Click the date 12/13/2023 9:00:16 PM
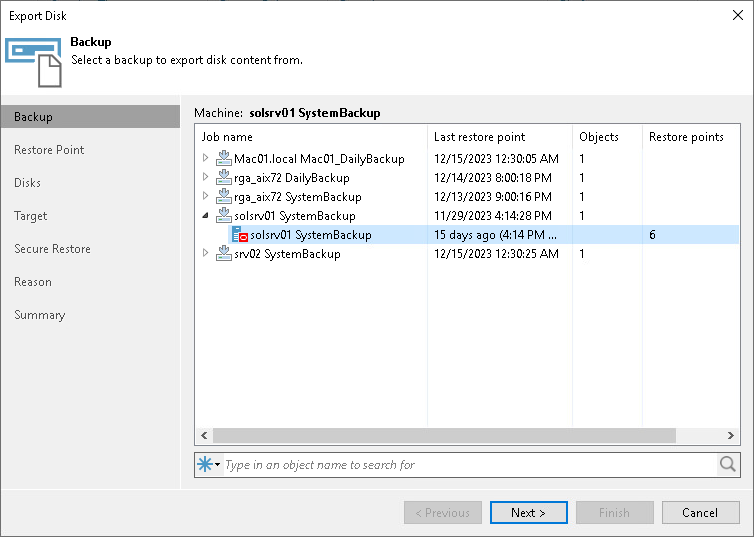 pos(493,197)
